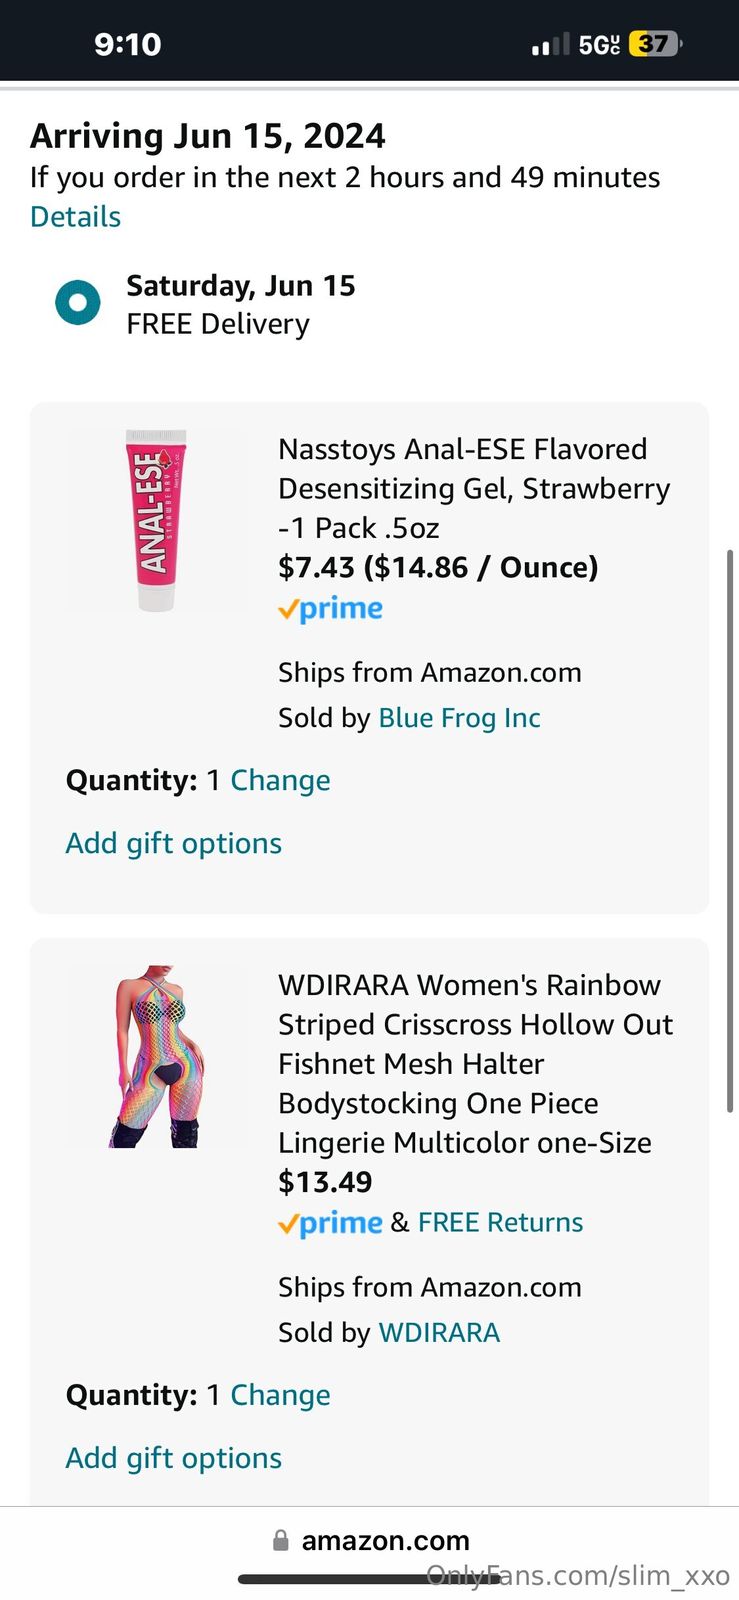739x1600 pixels.
Task: Tap the prime logo under the $7.43 price
Action: click(330, 609)
